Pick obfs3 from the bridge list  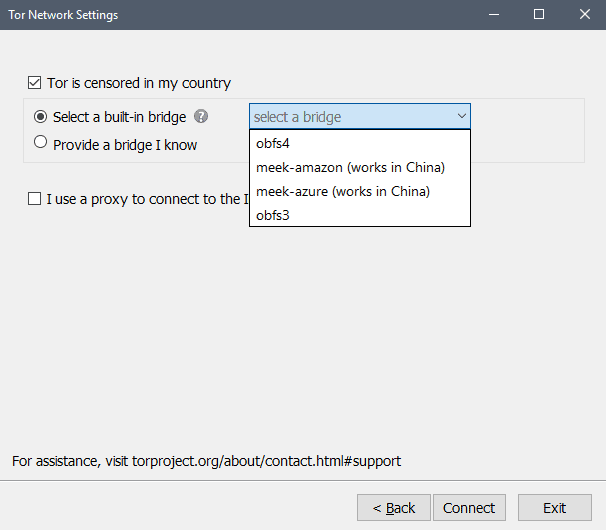click(360, 215)
